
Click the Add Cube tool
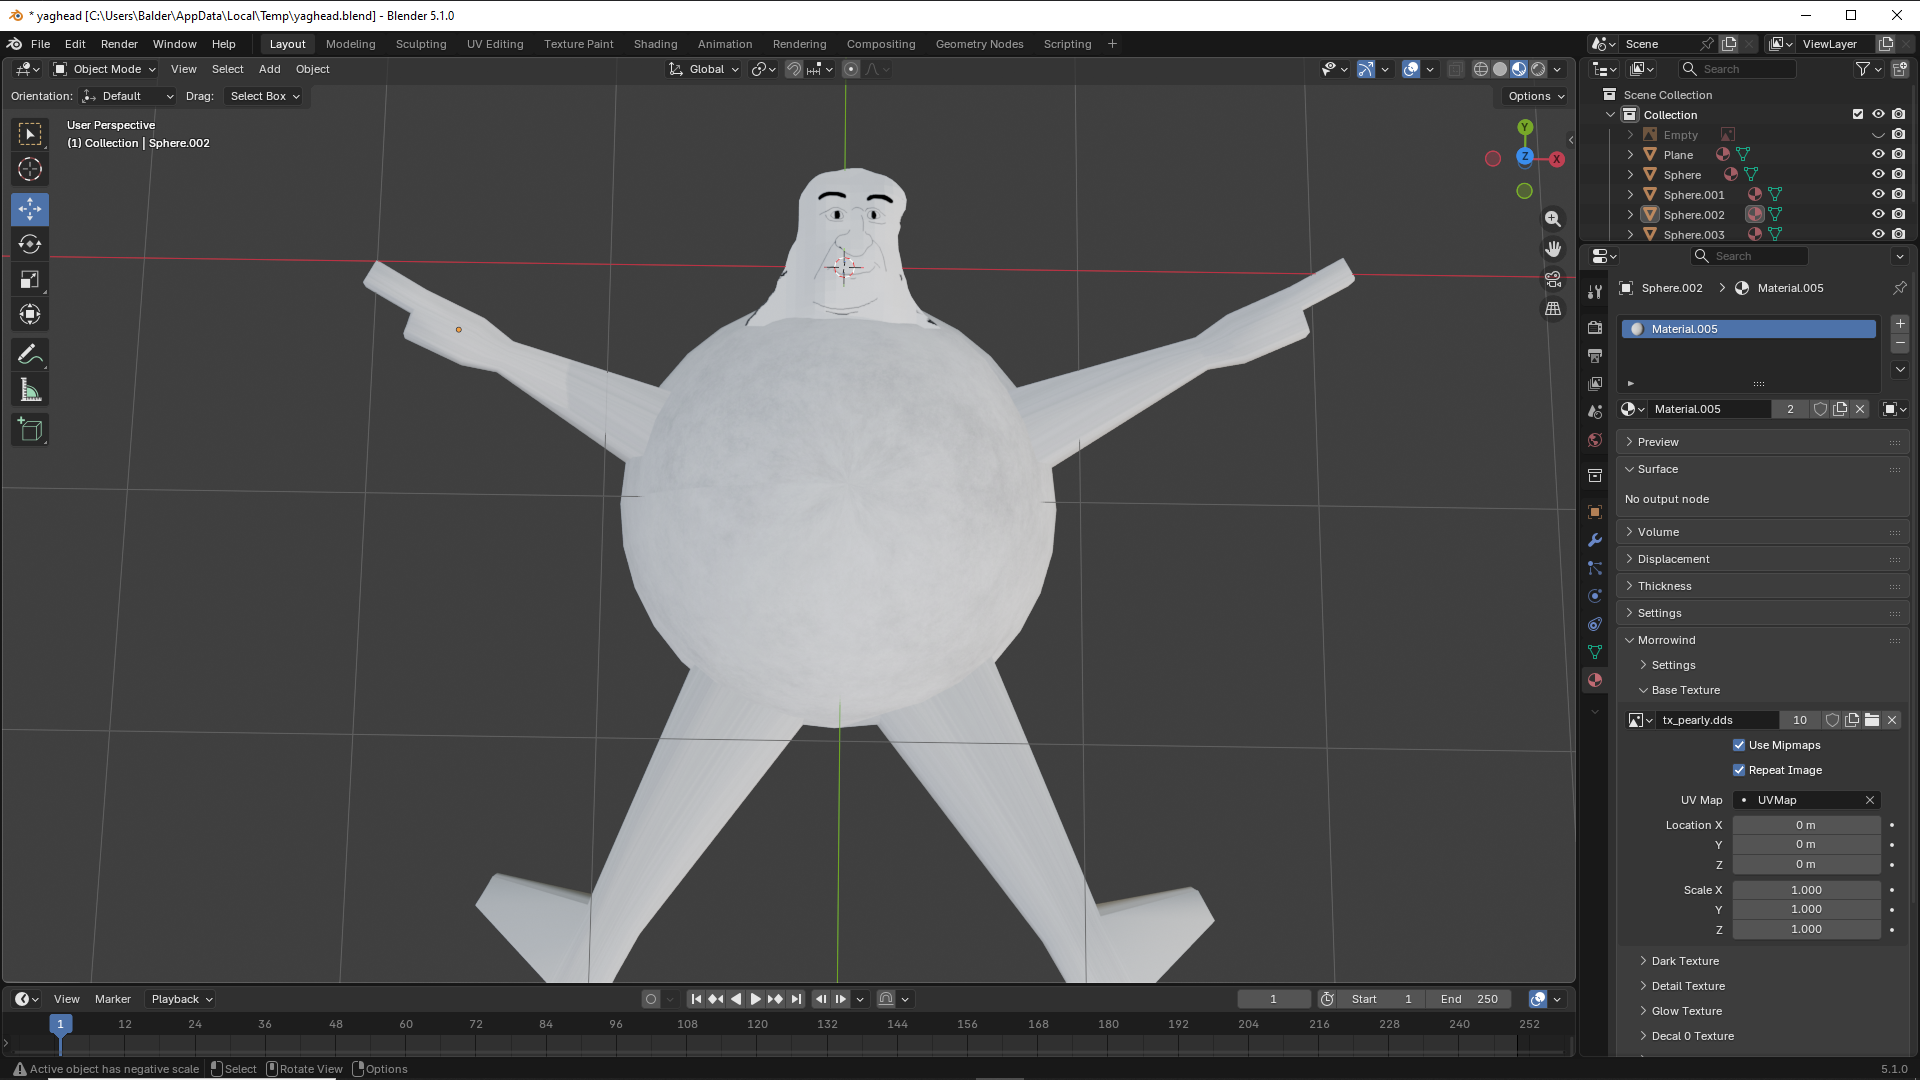[x=30, y=430]
